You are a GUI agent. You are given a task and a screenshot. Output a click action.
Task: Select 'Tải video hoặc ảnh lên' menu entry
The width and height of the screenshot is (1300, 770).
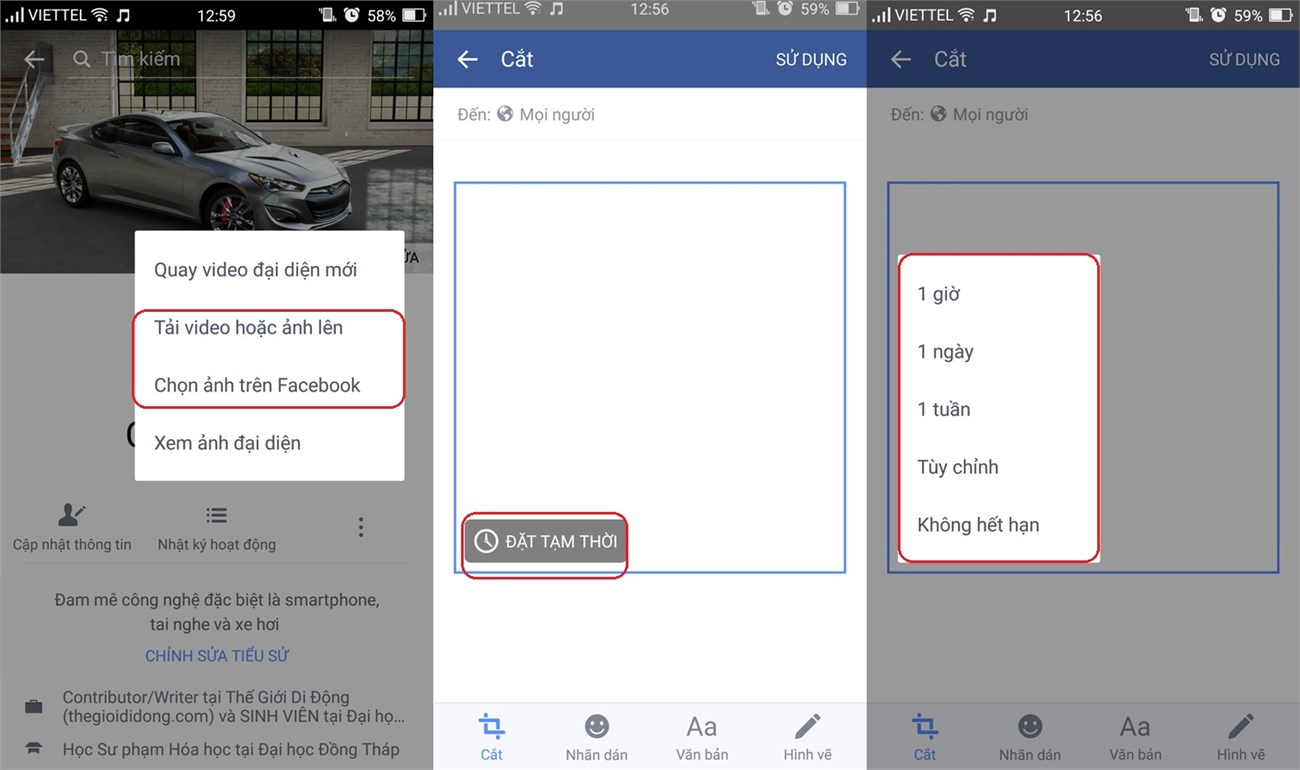(x=248, y=327)
